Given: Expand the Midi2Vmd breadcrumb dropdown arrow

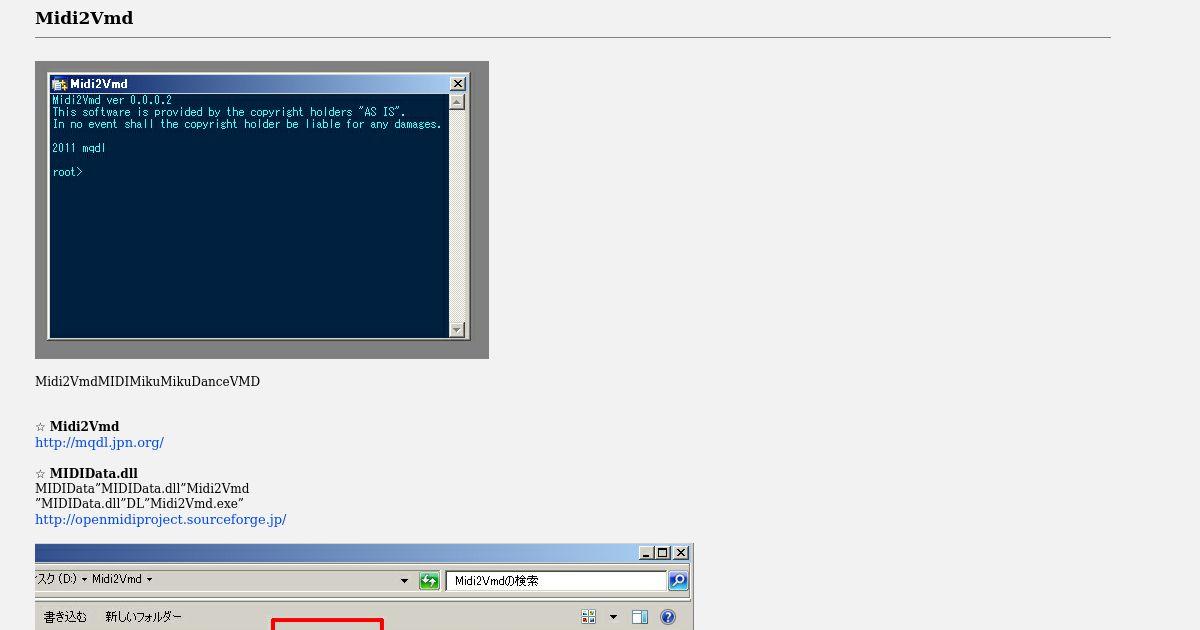Looking at the screenshot, I should pyautogui.click(x=150, y=579).
